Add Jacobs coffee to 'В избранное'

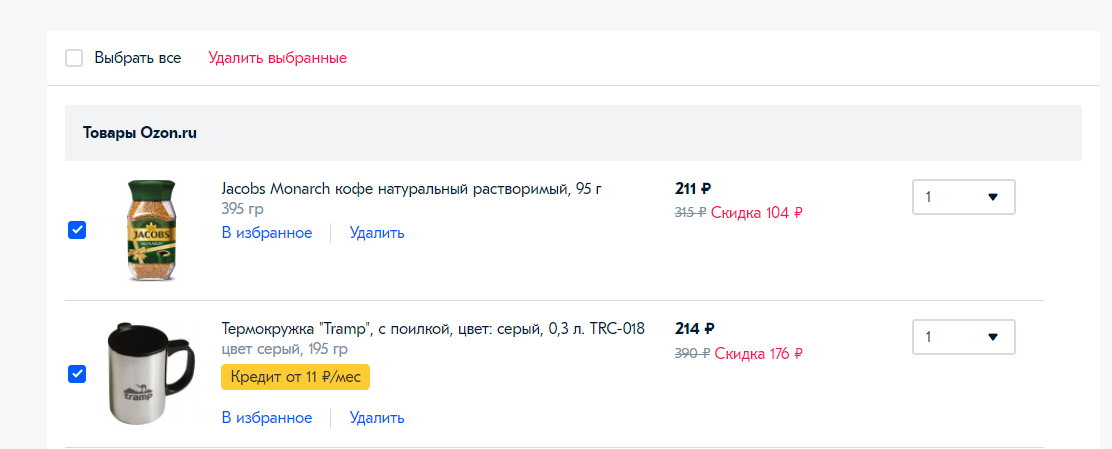267,233
